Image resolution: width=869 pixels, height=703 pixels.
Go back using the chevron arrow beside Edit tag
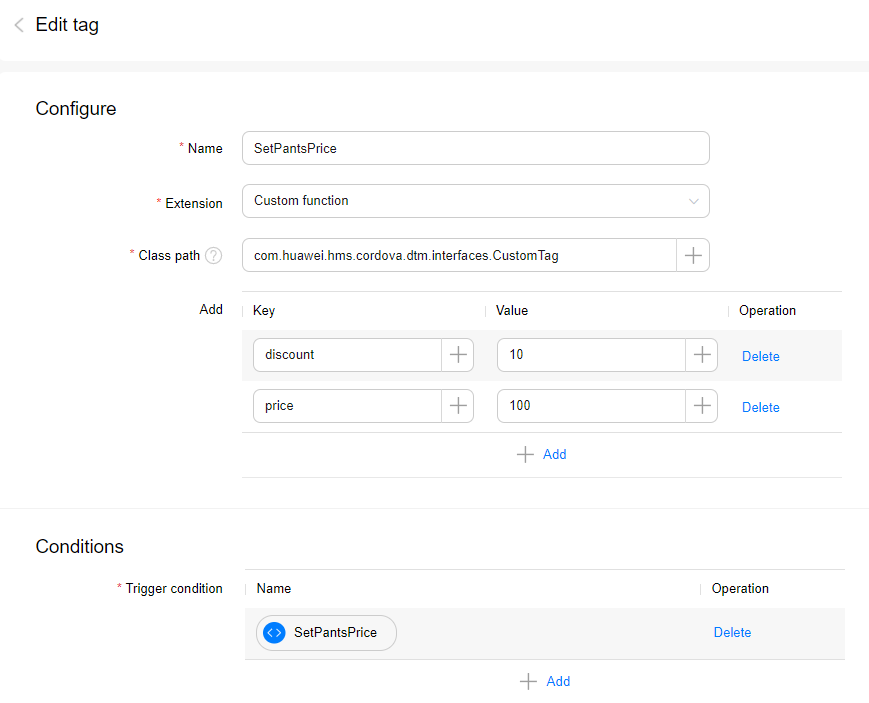click(x=17, y=24)
